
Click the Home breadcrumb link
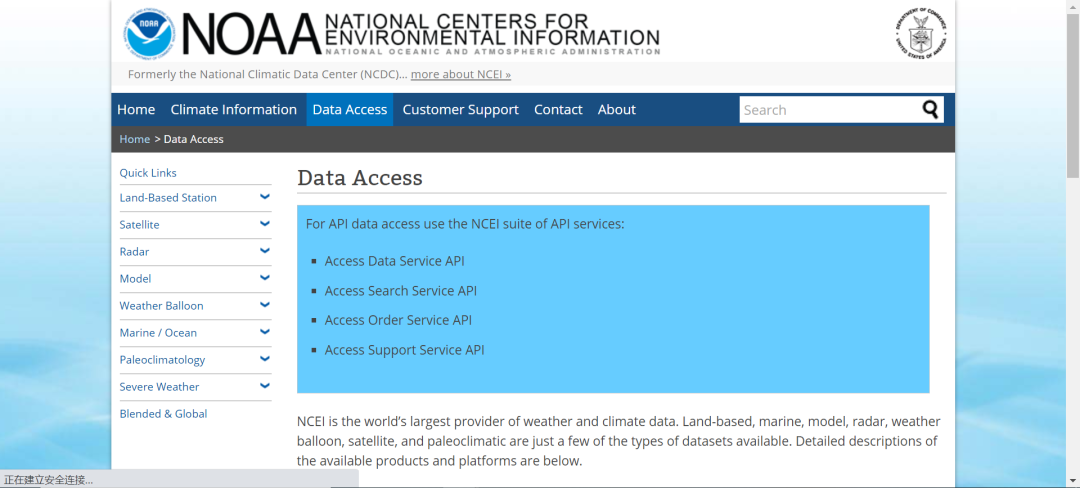click(134, 139)
